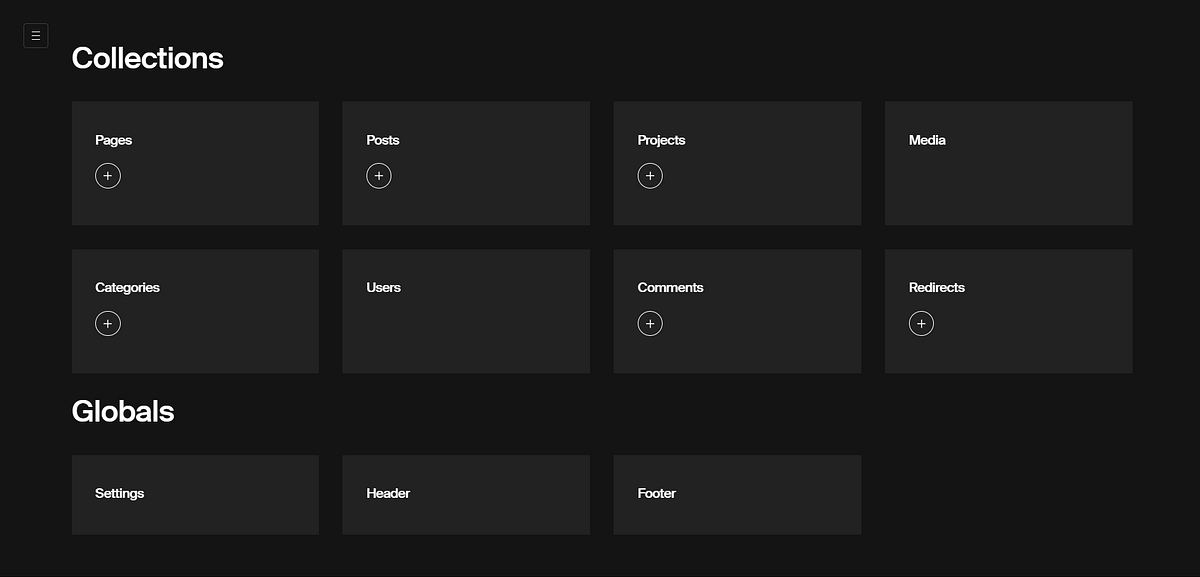Screen dimensions: 1200x577
Task: Click the plus icon on the Projects card
Action: tap(650, 175)
